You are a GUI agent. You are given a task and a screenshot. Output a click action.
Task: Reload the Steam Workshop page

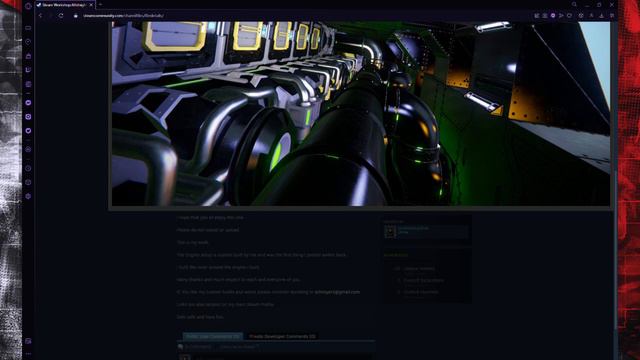pyautogui.click(x=61, y=16)
